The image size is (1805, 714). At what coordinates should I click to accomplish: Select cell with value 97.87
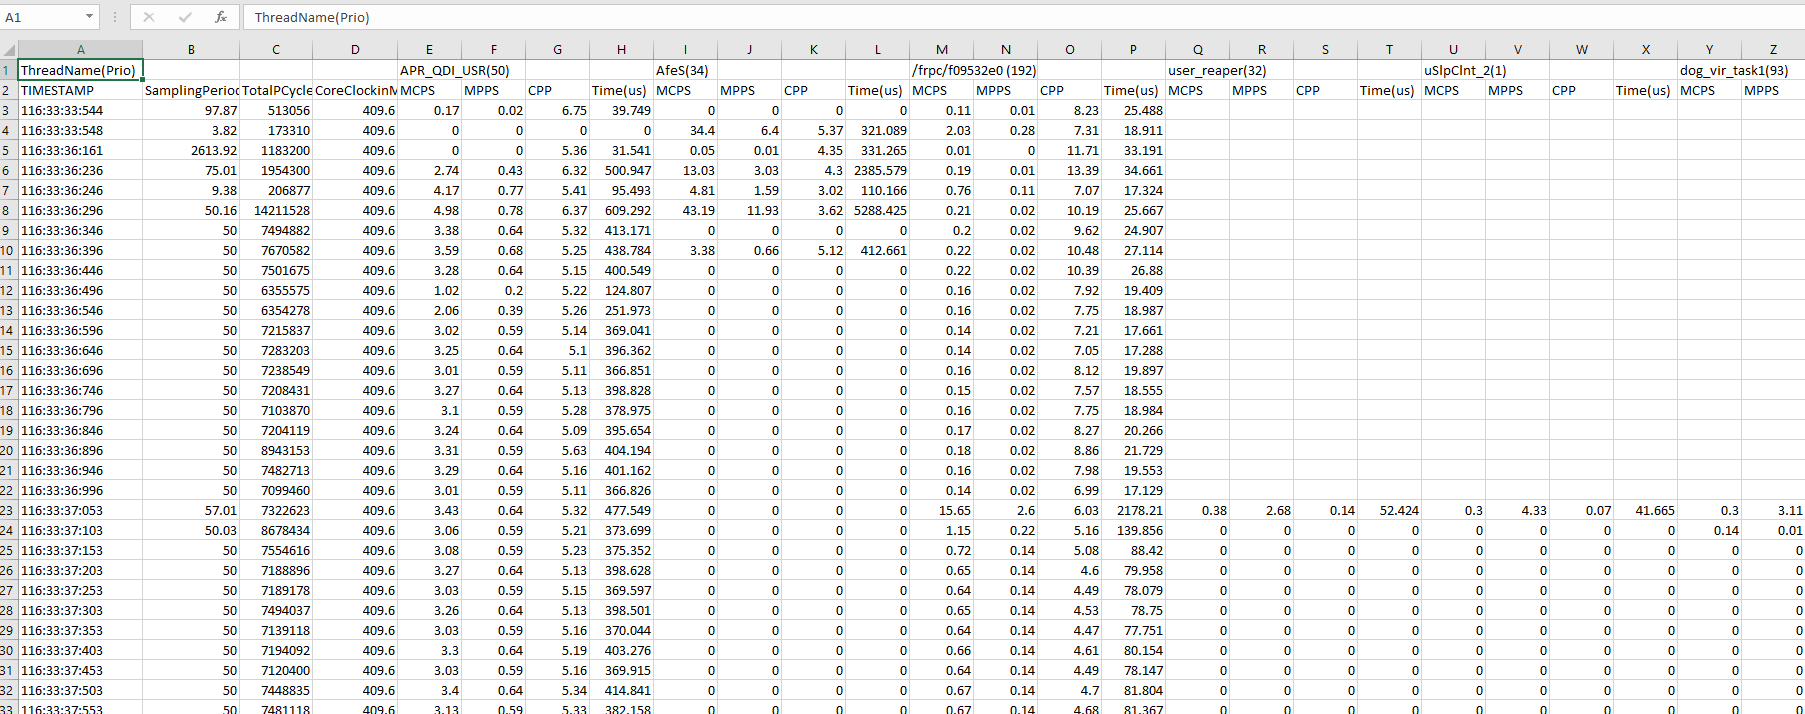[x=191, y=110]
